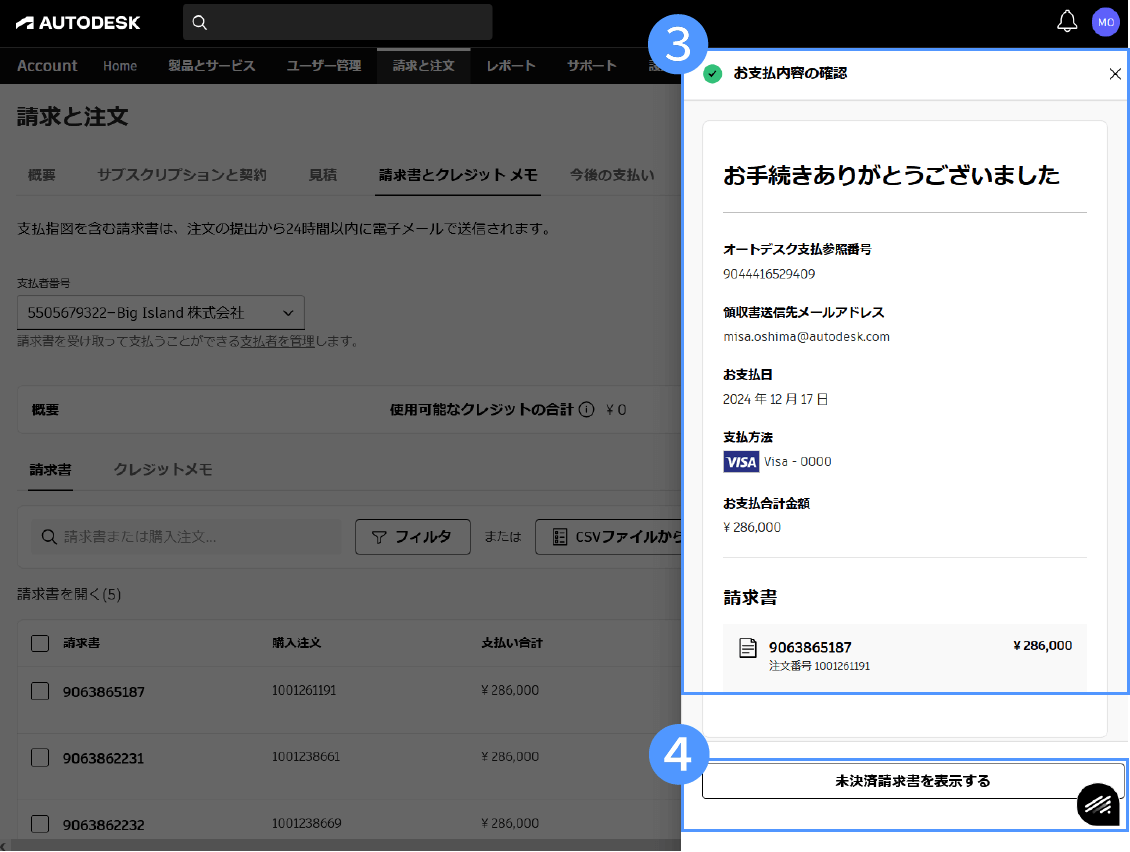The height and width of the screenshot is (852, 1130).
Task: Click the document icon for invoice 9063865187
Action: coord(747,648)
